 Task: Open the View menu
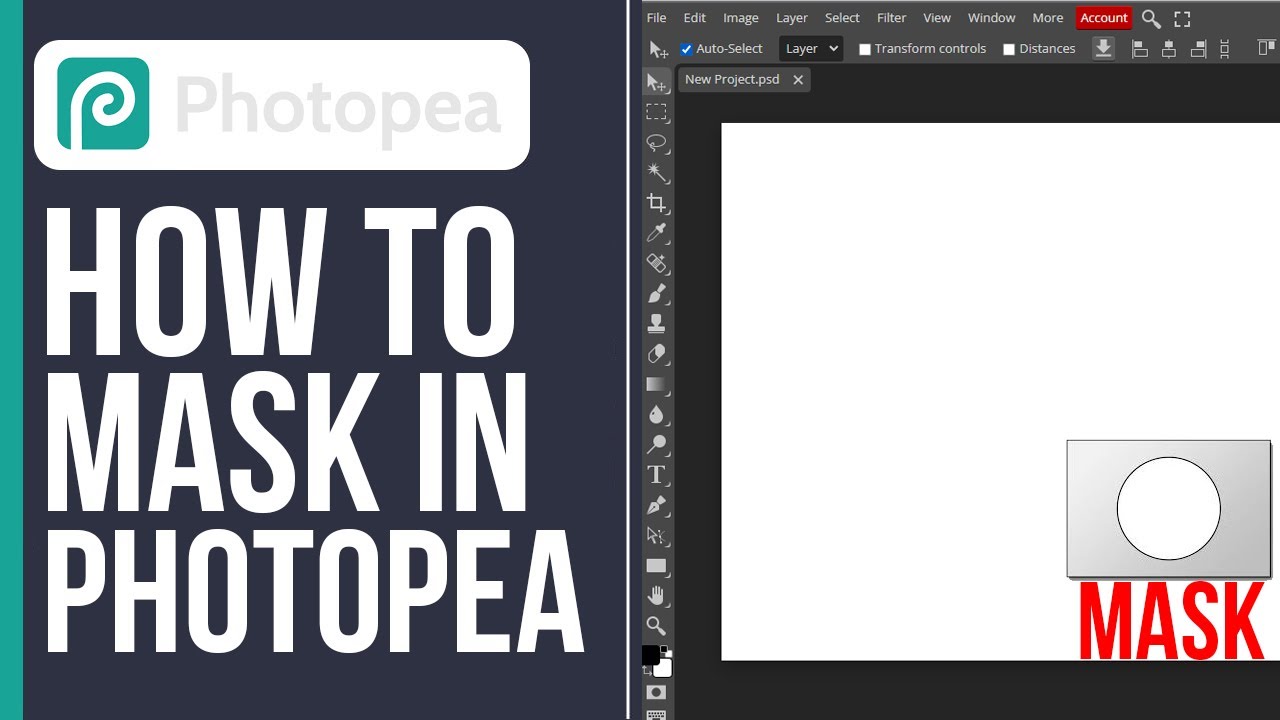pyautogui.click(x=937, y=18)
